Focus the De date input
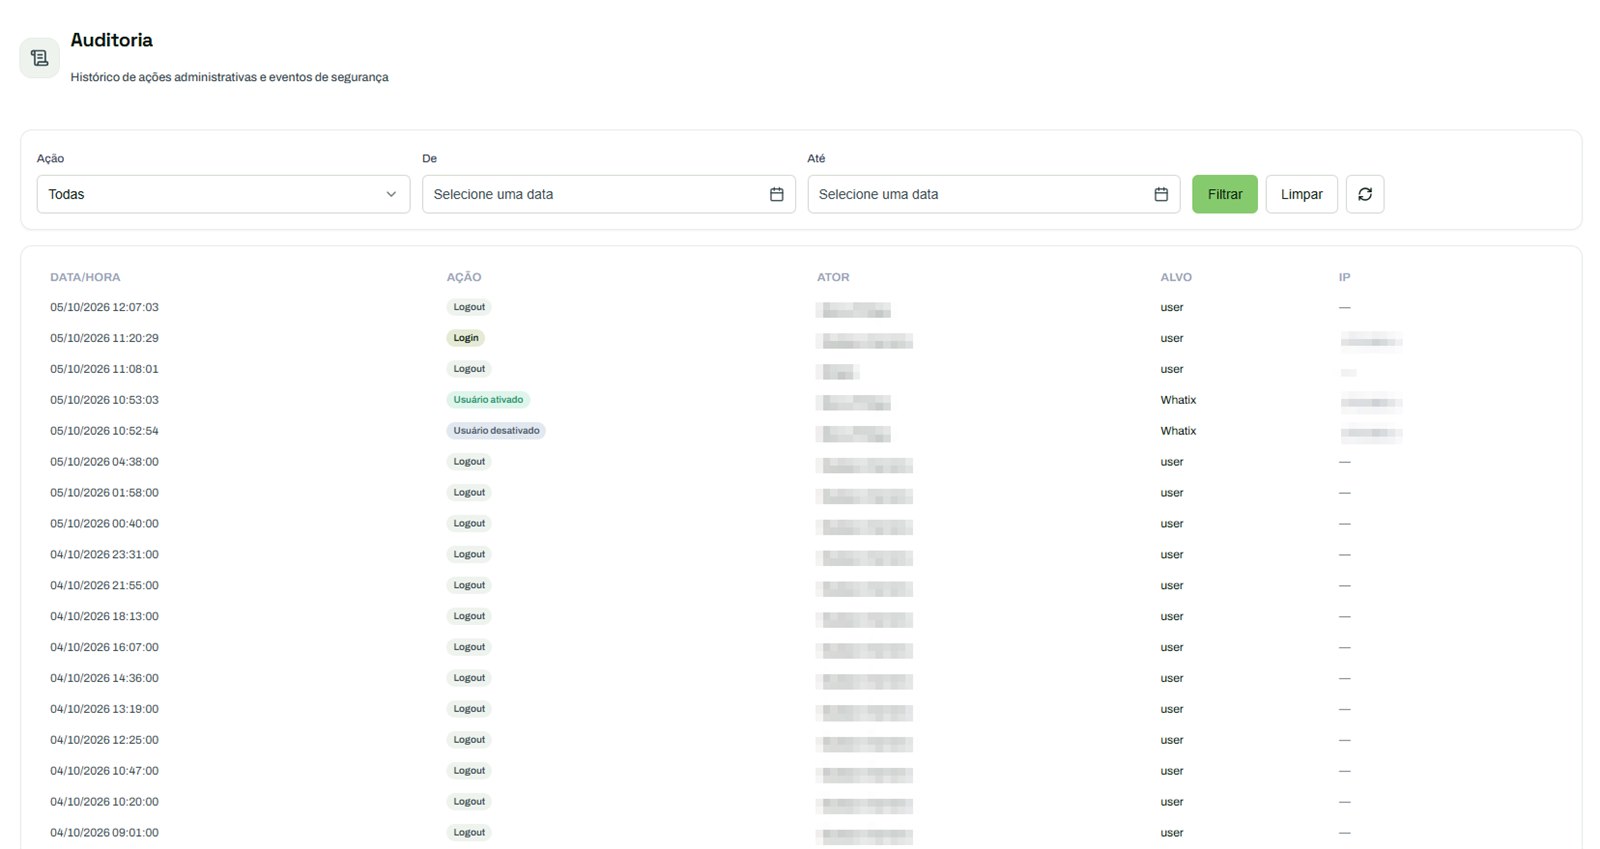 tap(608, 194)
